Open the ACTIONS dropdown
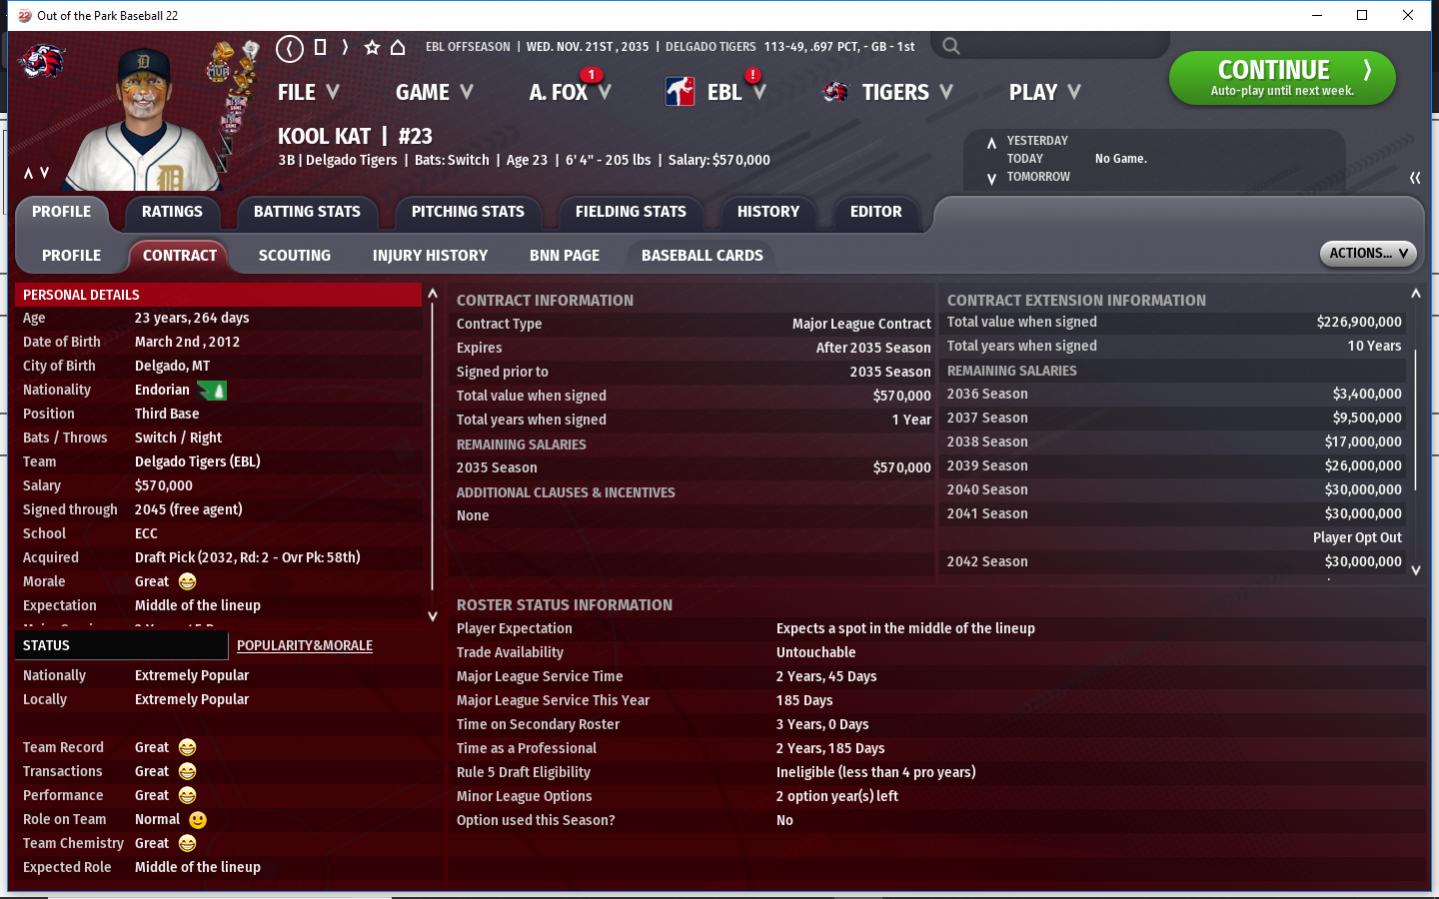 1368,253
